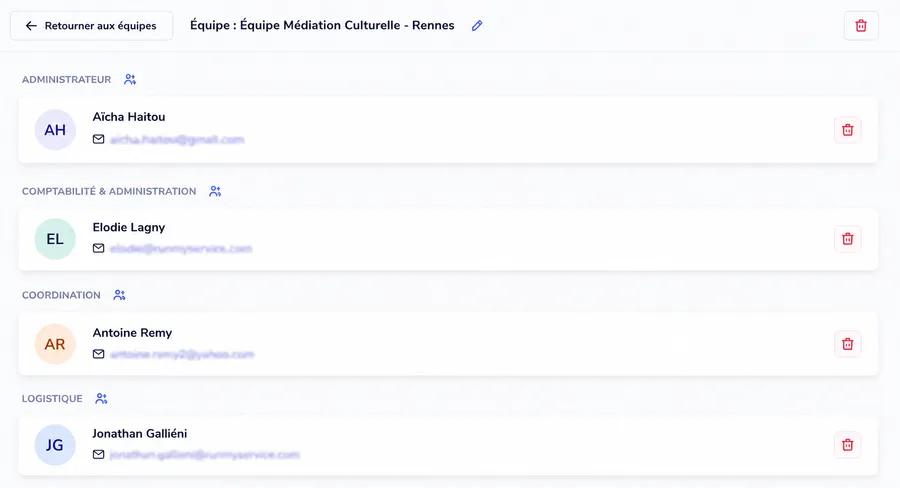Click the AR avatar of Antoine Remy
This screenshot has height=488, width=900.
[55, 344]
